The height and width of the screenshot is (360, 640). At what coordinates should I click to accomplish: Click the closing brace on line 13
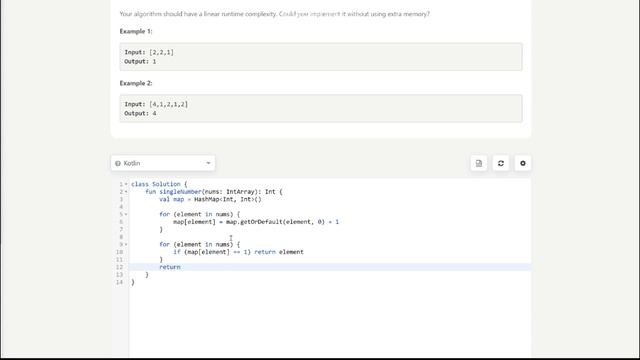coord(147,275)
